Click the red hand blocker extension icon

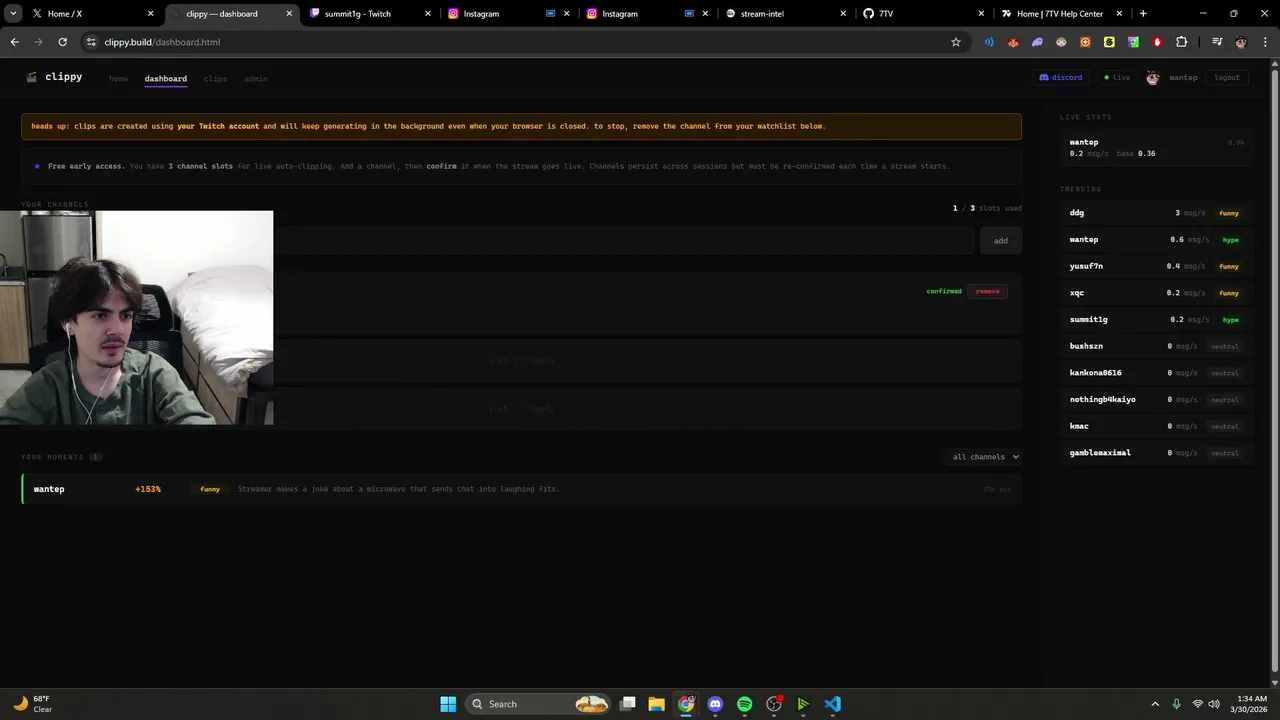point(1157,42)
